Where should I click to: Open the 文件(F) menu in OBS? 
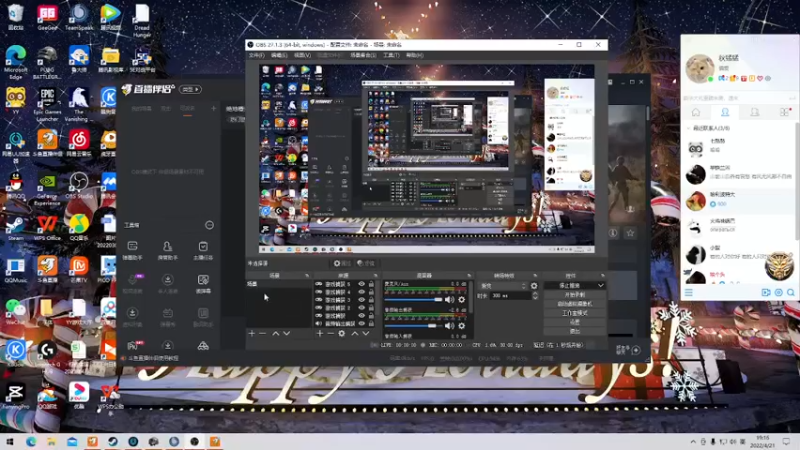[257, 55]
